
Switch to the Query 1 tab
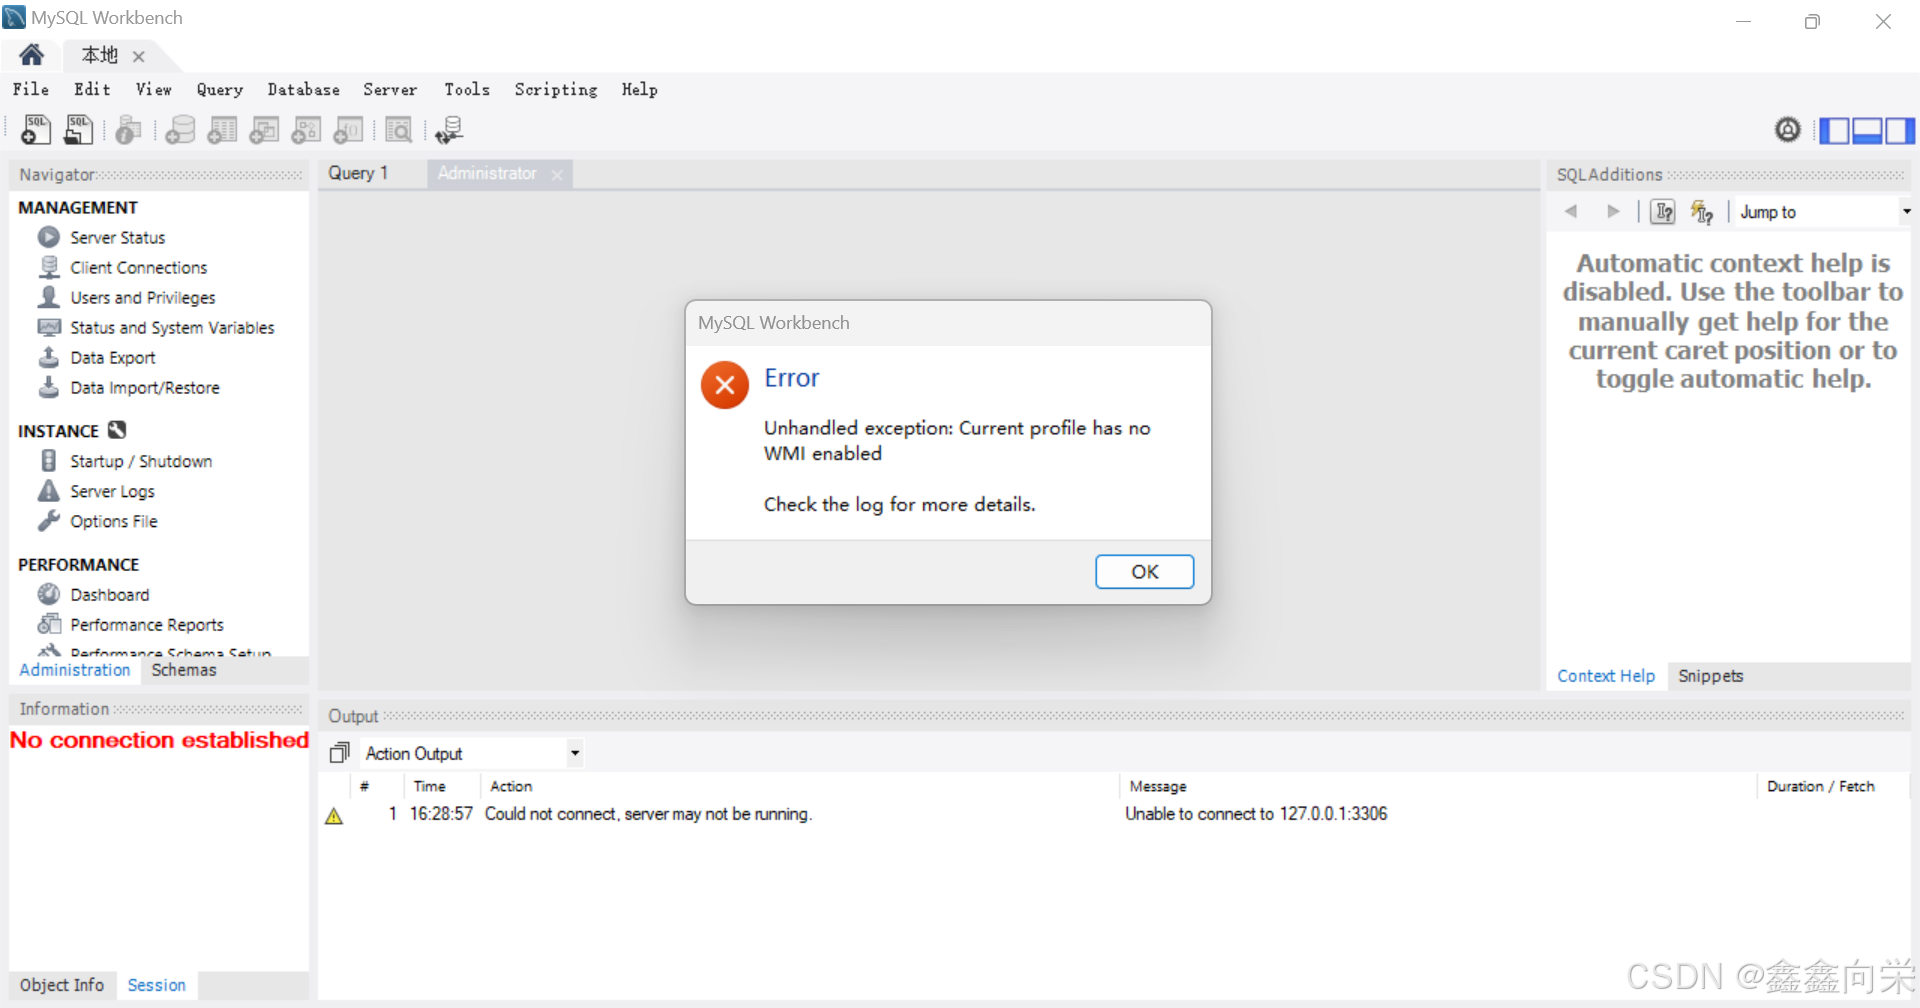tap(358, 173)
